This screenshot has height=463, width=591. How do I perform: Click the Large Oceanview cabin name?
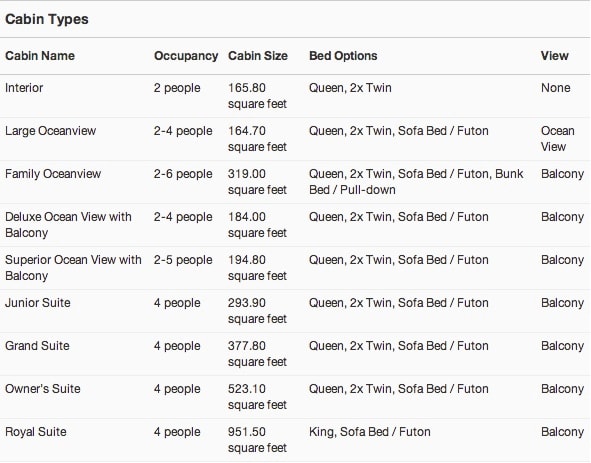tap(51, 131)
